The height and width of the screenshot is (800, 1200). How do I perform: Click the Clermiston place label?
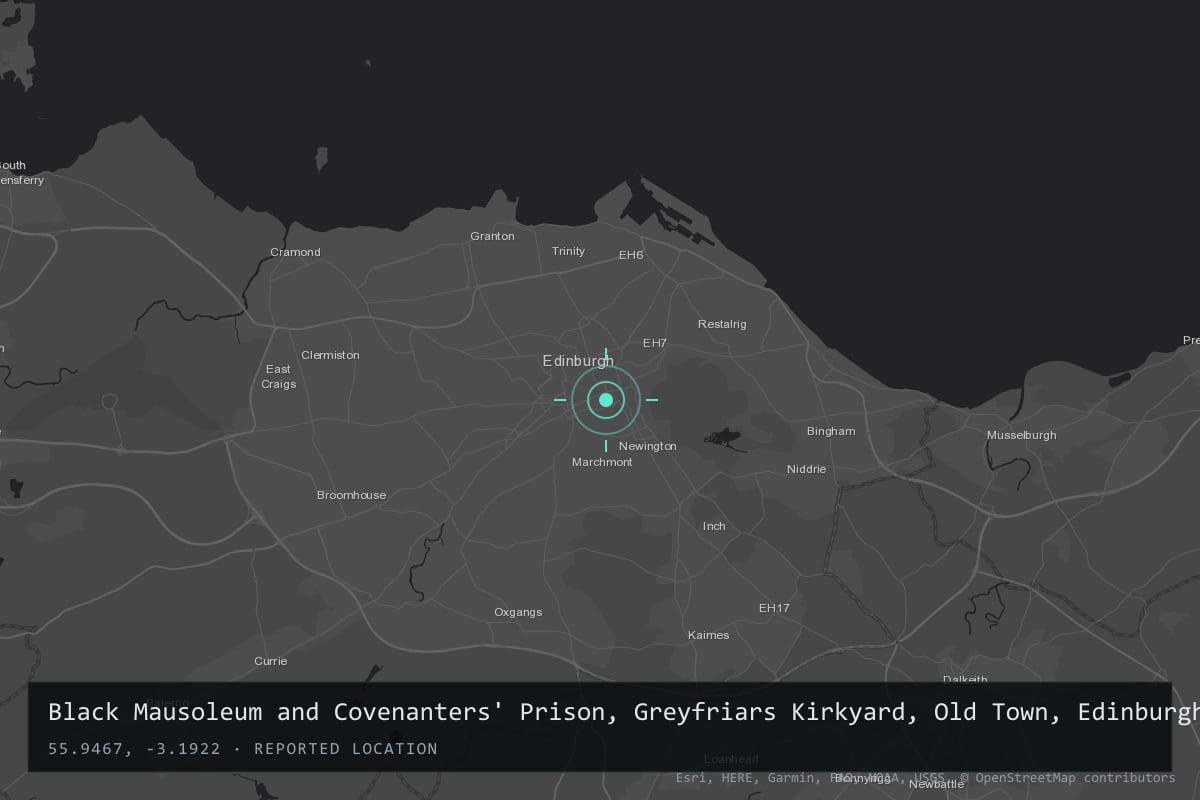(x=330, y=355)
